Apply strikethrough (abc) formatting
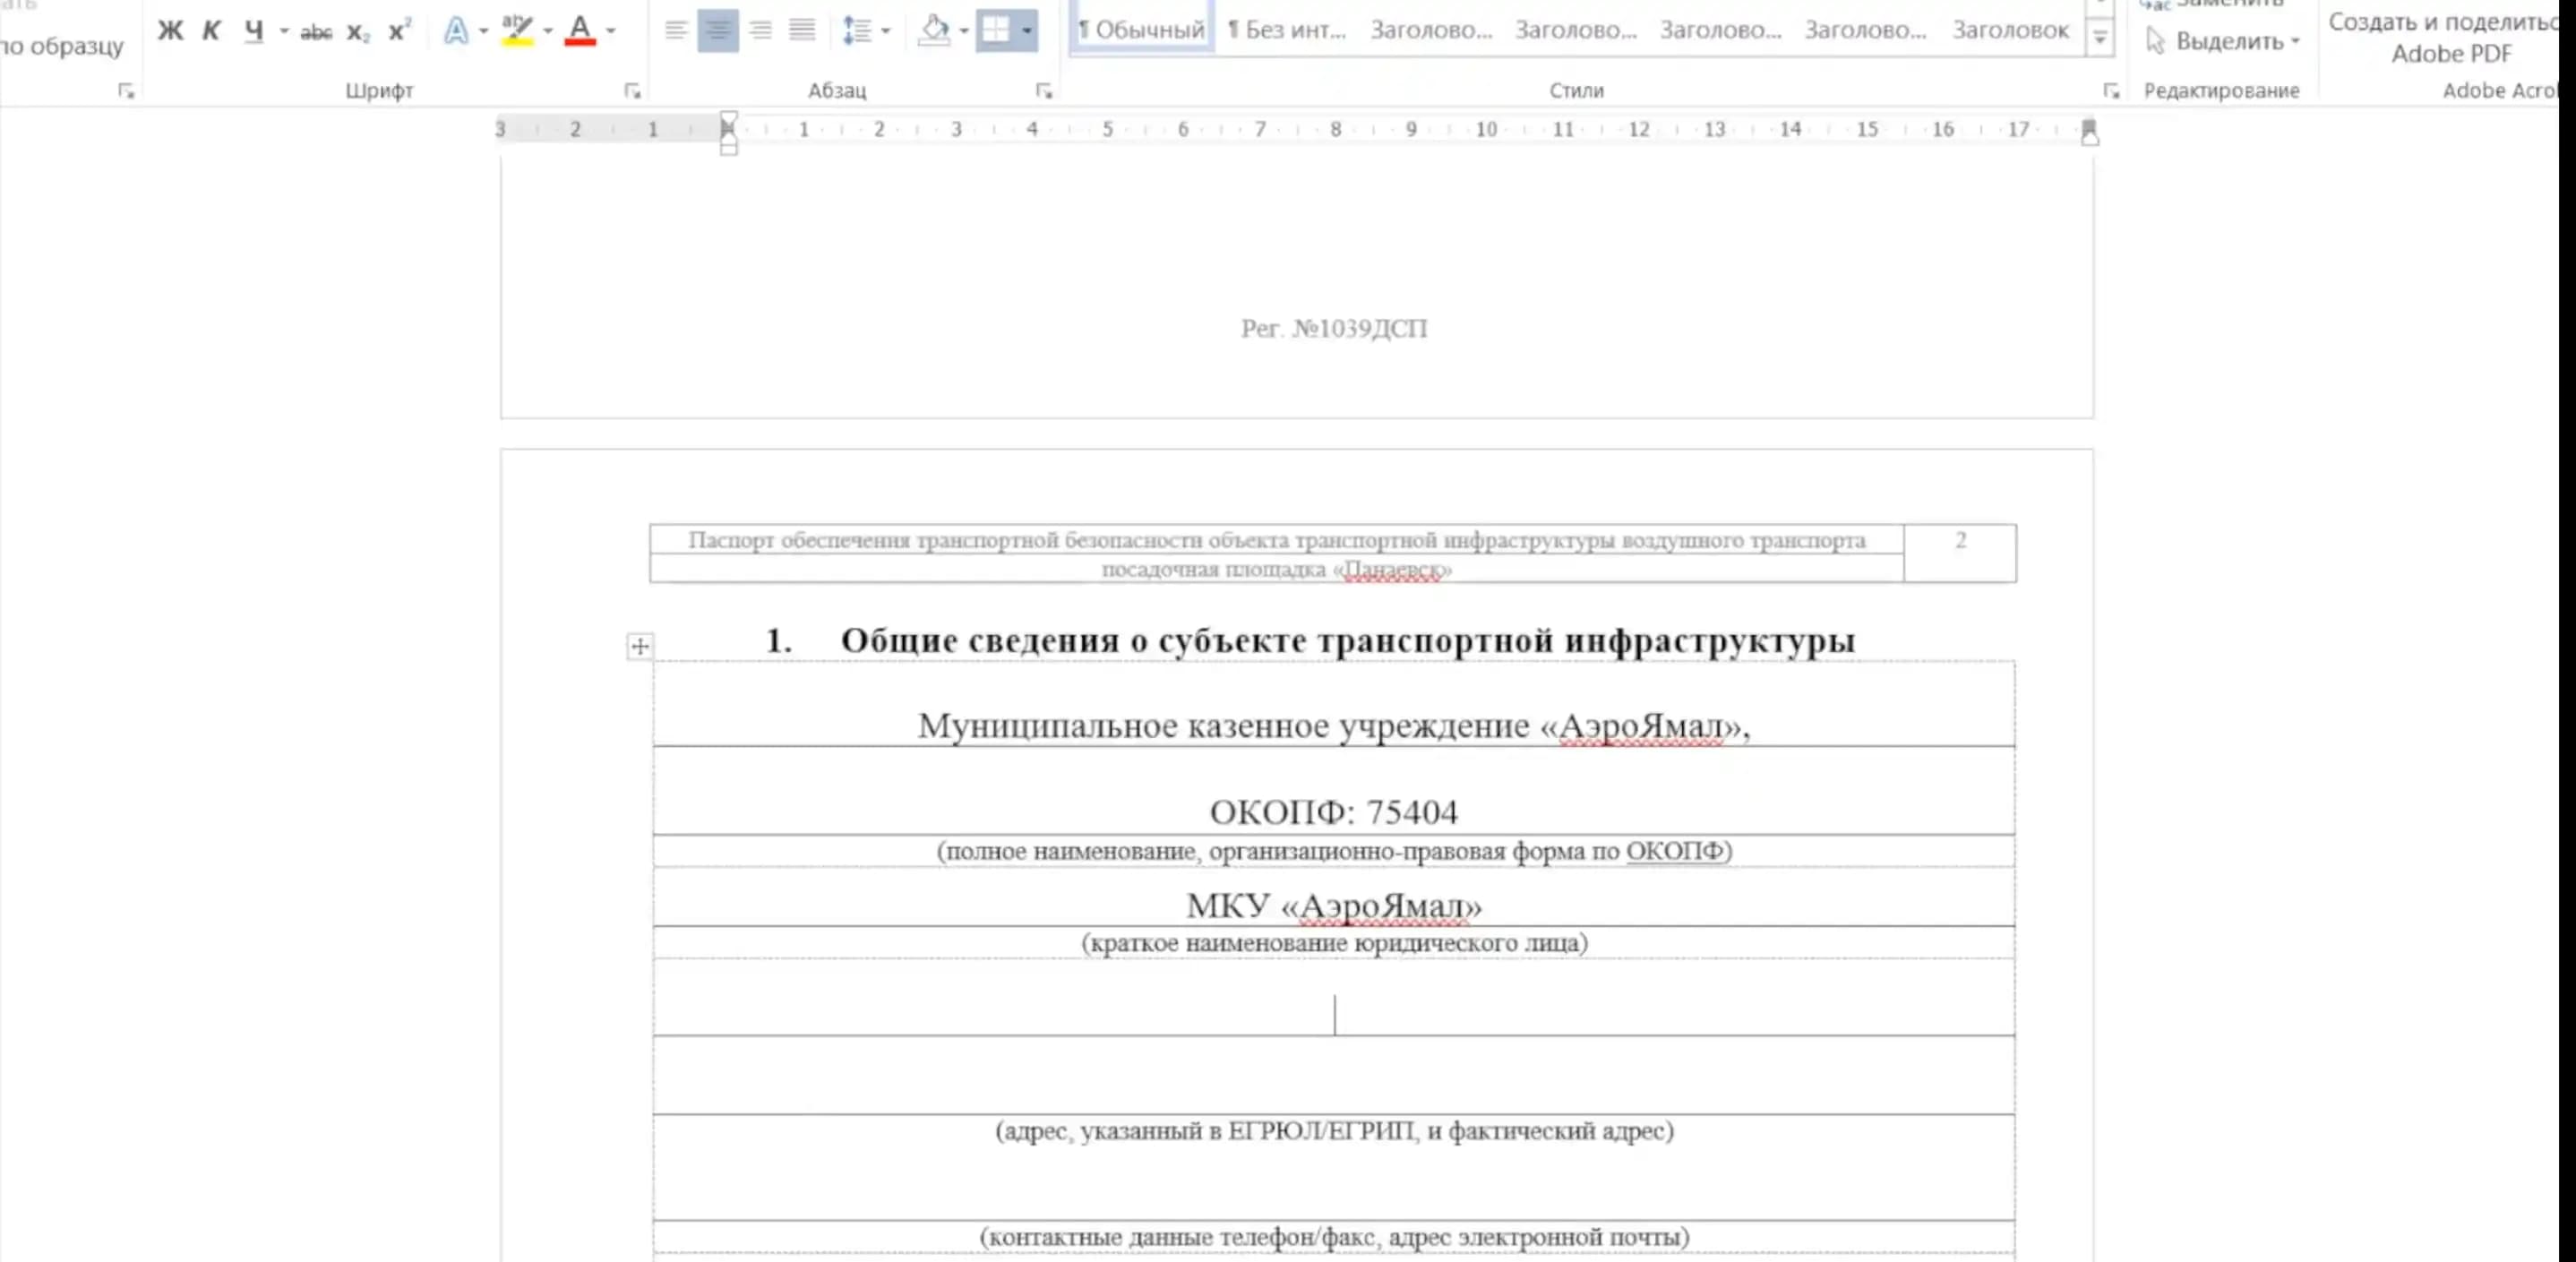The image size is (2576, 1262). (x=316, y=32)
